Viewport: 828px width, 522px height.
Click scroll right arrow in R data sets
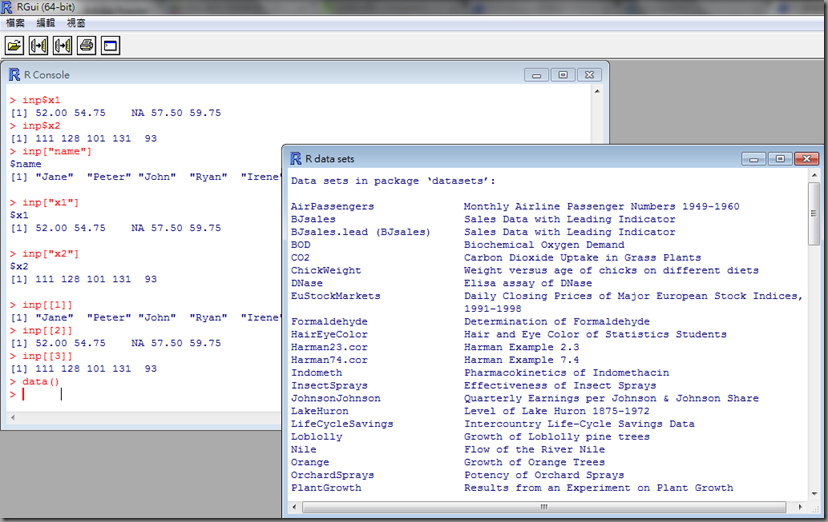(x=800, y=507)
